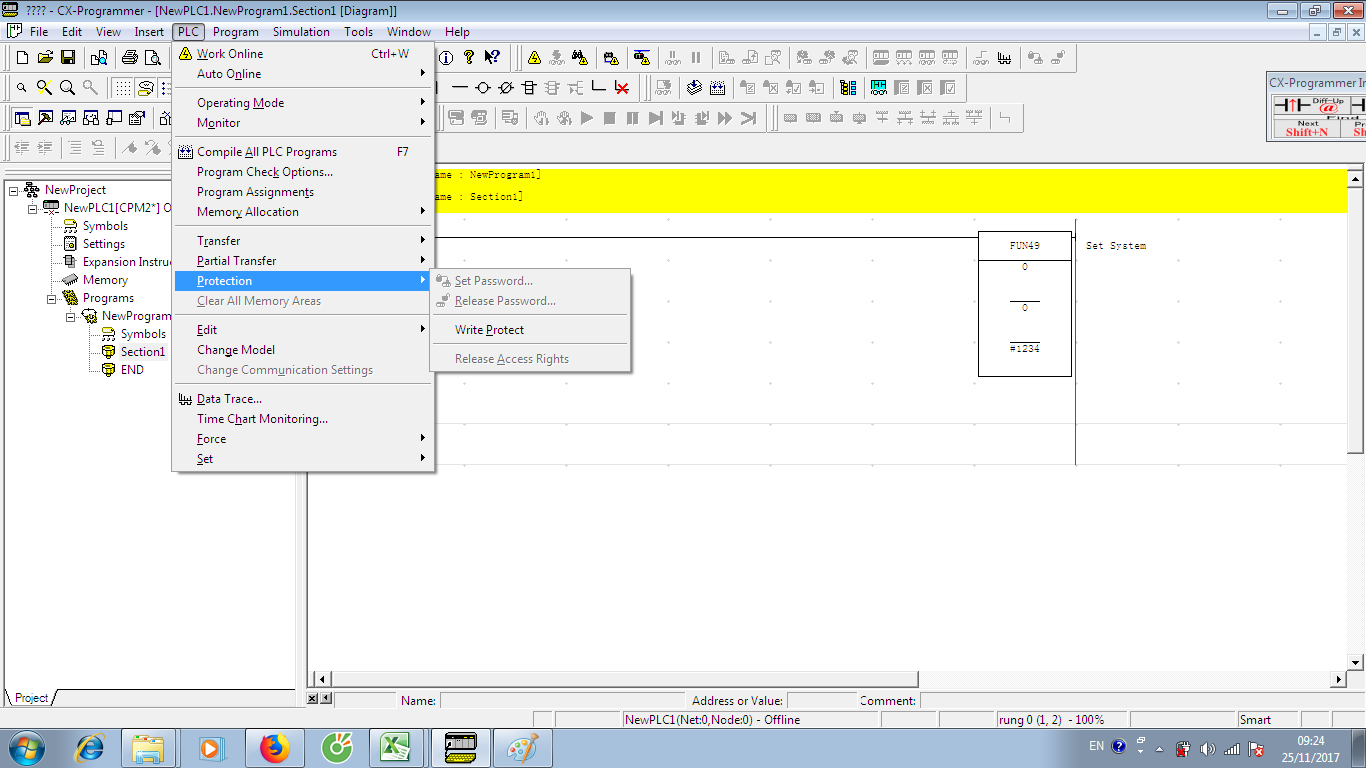Choose Program Assignments menu item
Viewport: 1366px width, 768px height.
303,192
